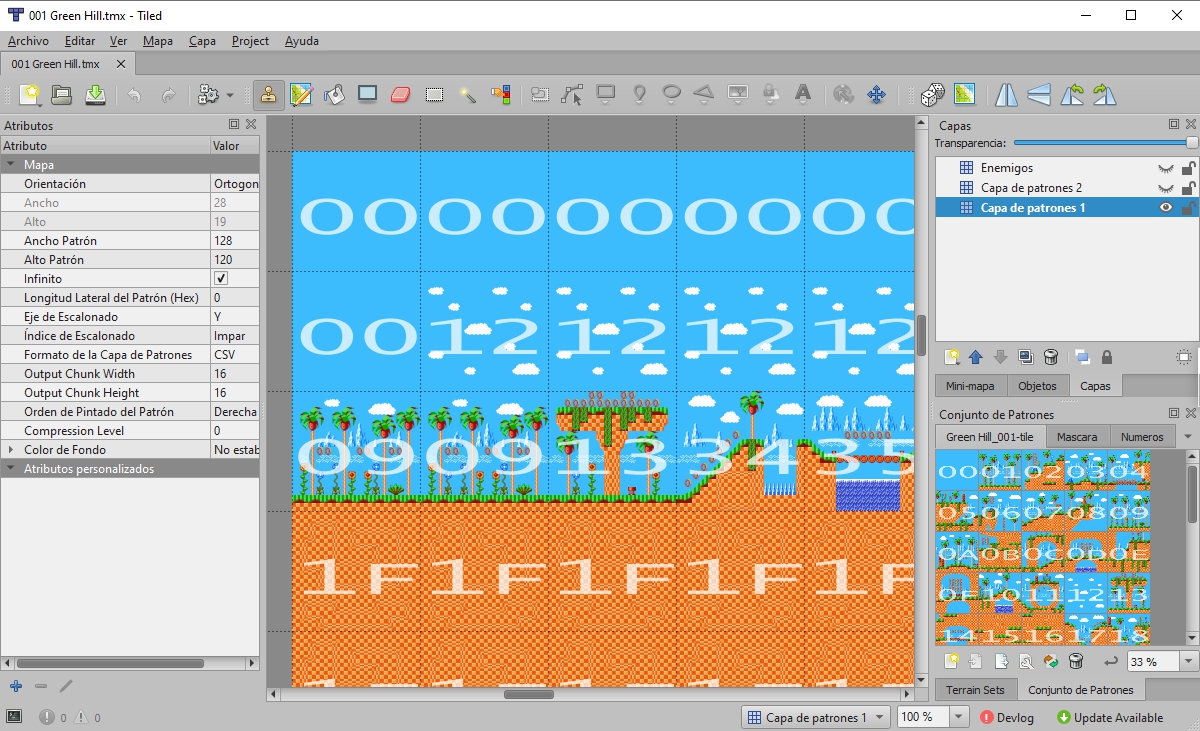This screenshot has width=1200, height=731.
Task: Click the Remove Layer trash icon
Action: coord(1050,357)
